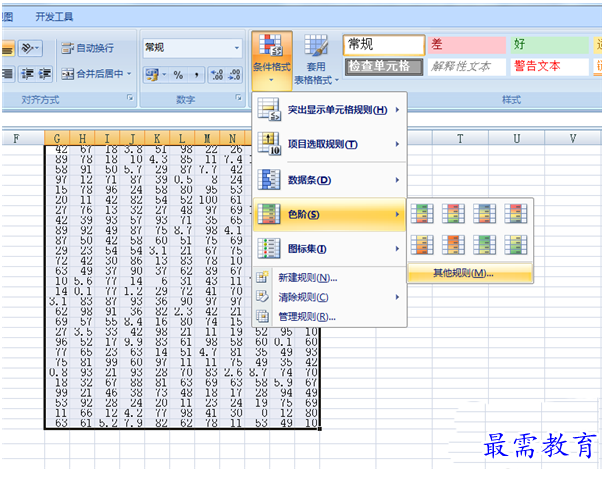The width and height of the screenshot is (605, 477).
Task: Click 合并后居中 merge and center
Action: pos(93,74)
